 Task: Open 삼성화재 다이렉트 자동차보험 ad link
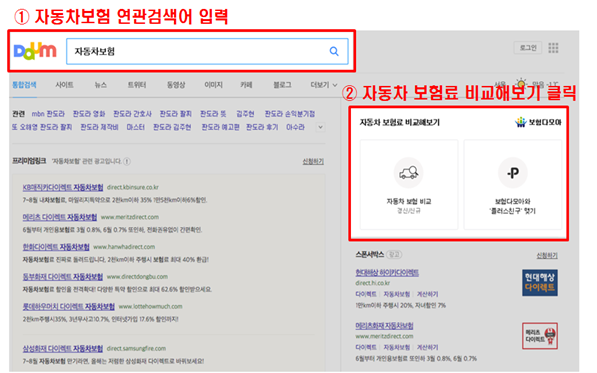click(x=63, y=348)
